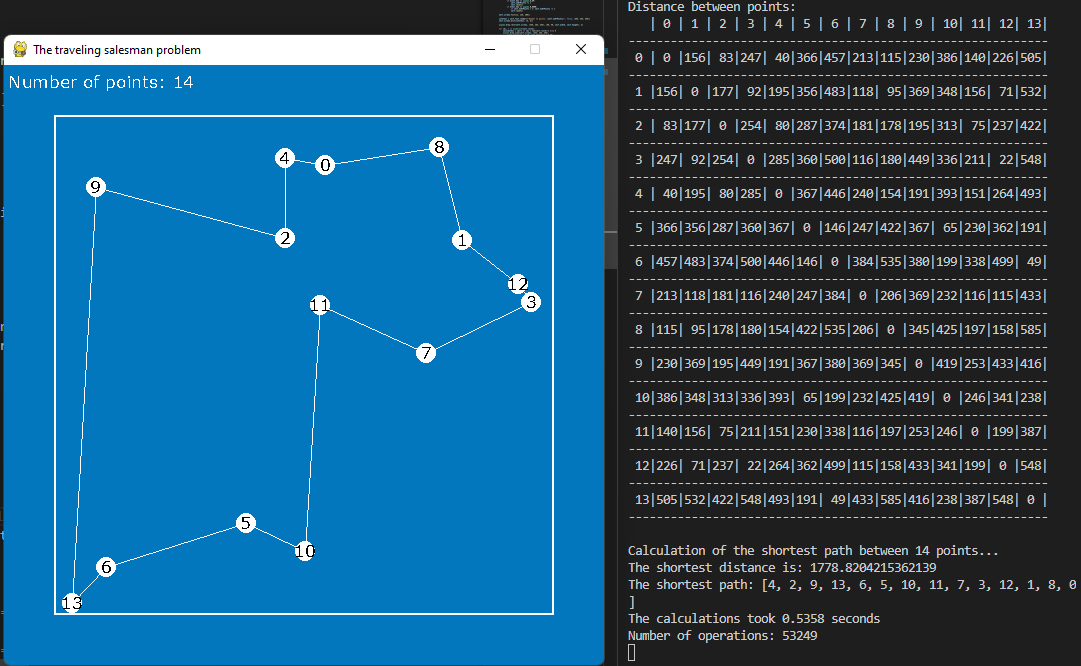Screen dimensions: 1081x666
Task: Click node 10 below point 11
Action: point(304,551)
